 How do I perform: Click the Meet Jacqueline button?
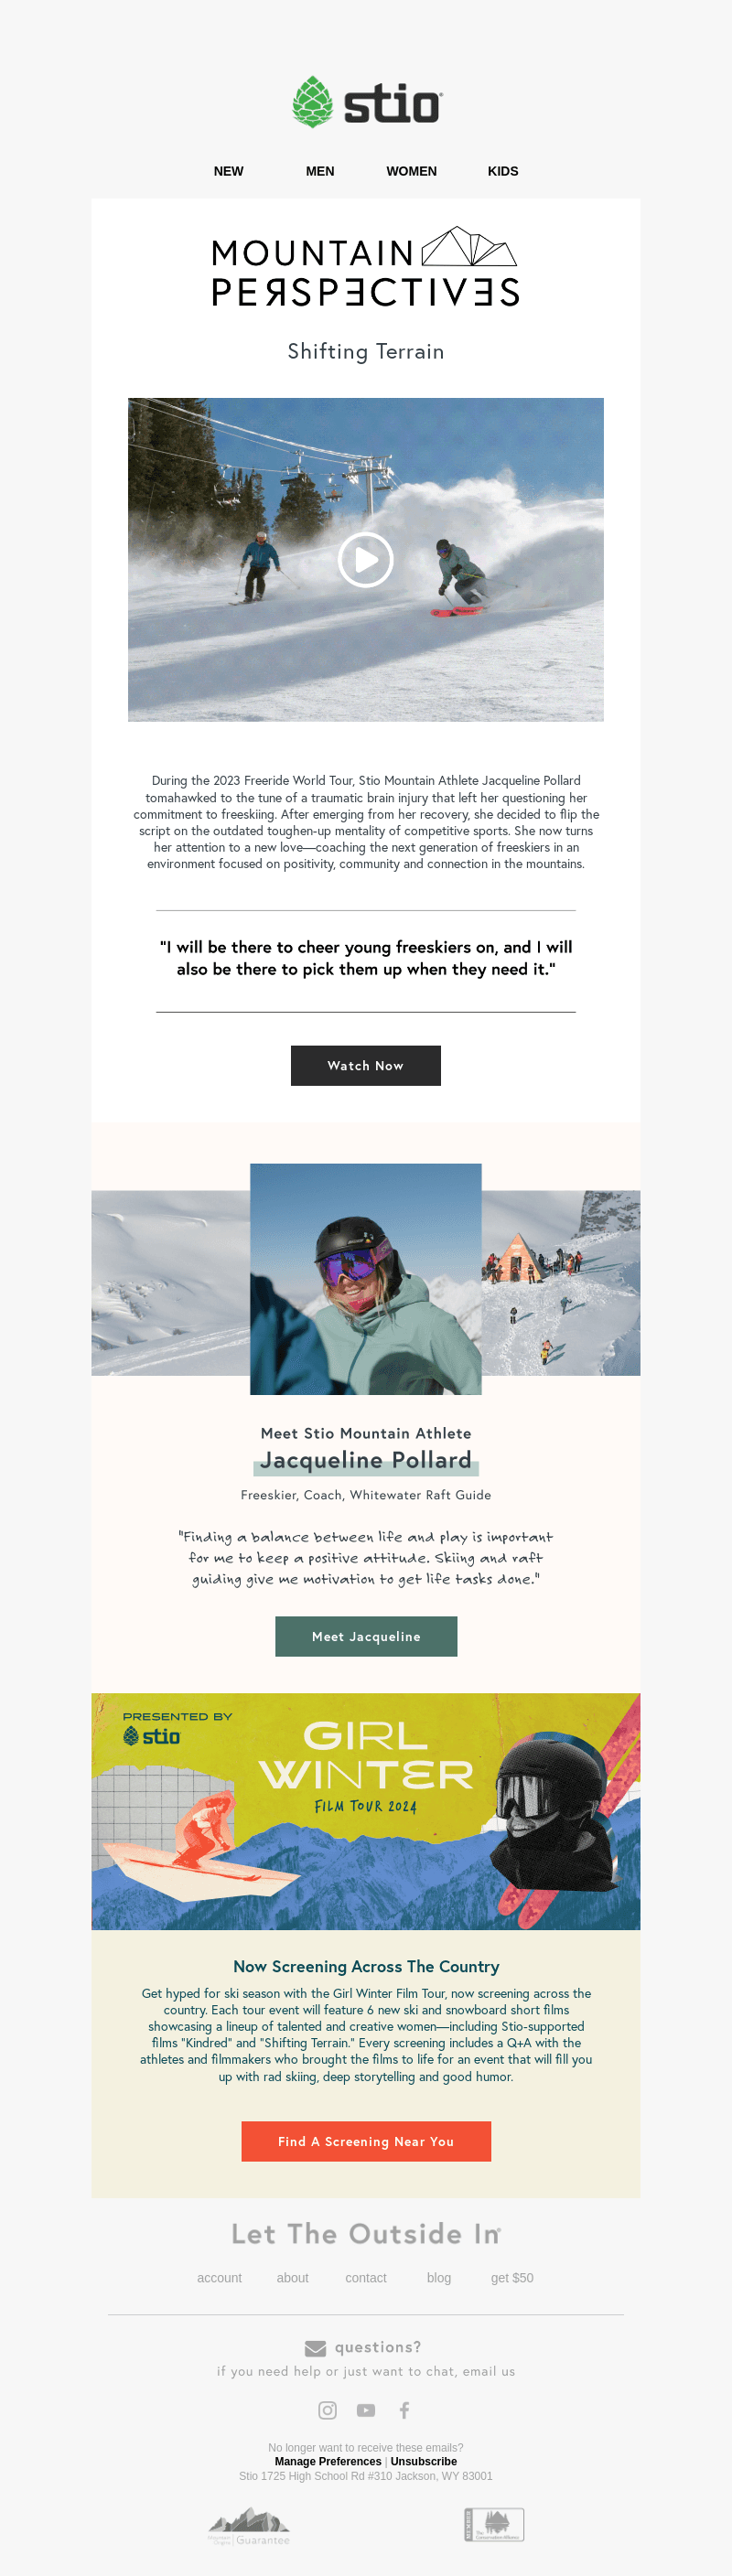click(x=366, y=1636)
